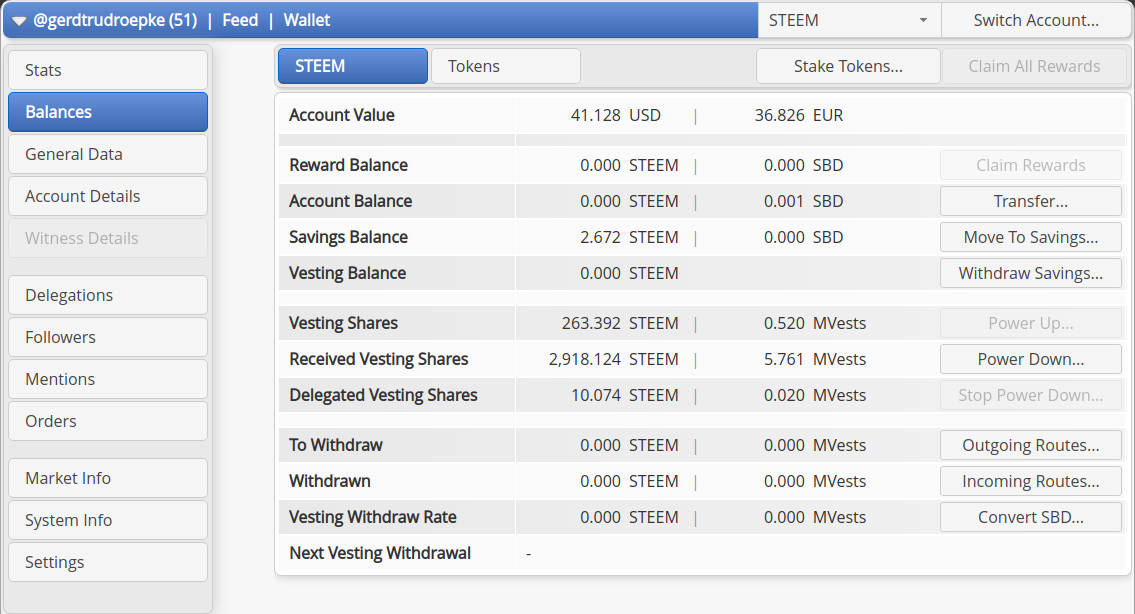Select Account Balance 0.001 SBD value
Image resolution: width=1135 pixels, height=614 pixels.
803,201
